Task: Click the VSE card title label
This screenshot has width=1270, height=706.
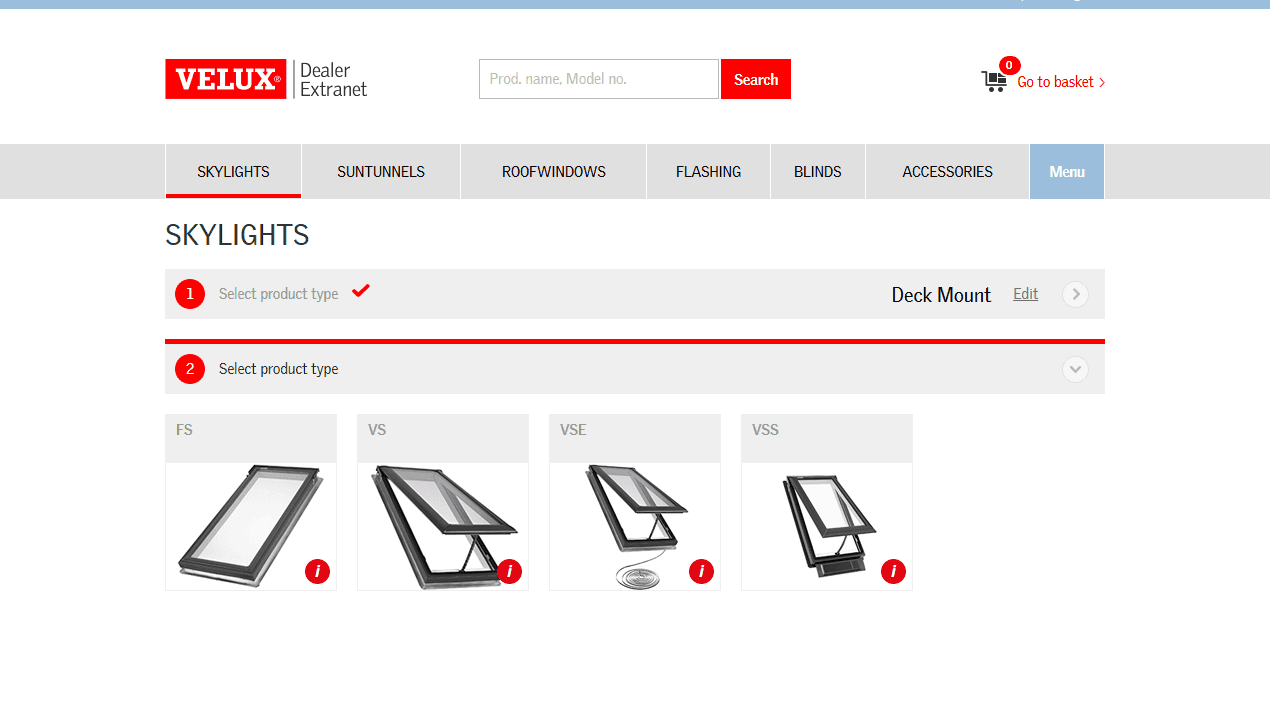Action: (x=573, y=430)
